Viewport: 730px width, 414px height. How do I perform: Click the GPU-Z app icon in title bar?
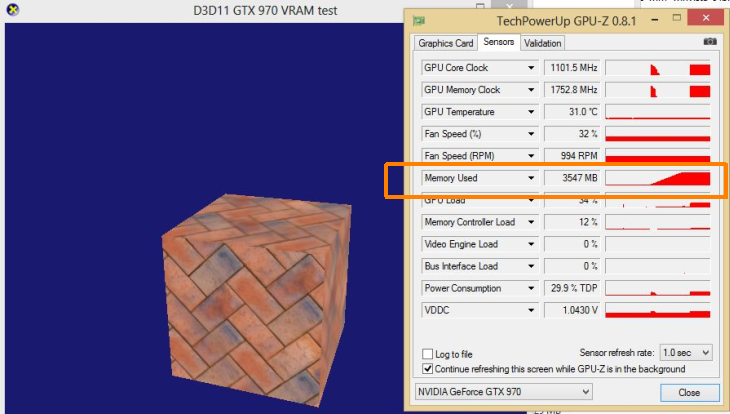click(419, 20)
